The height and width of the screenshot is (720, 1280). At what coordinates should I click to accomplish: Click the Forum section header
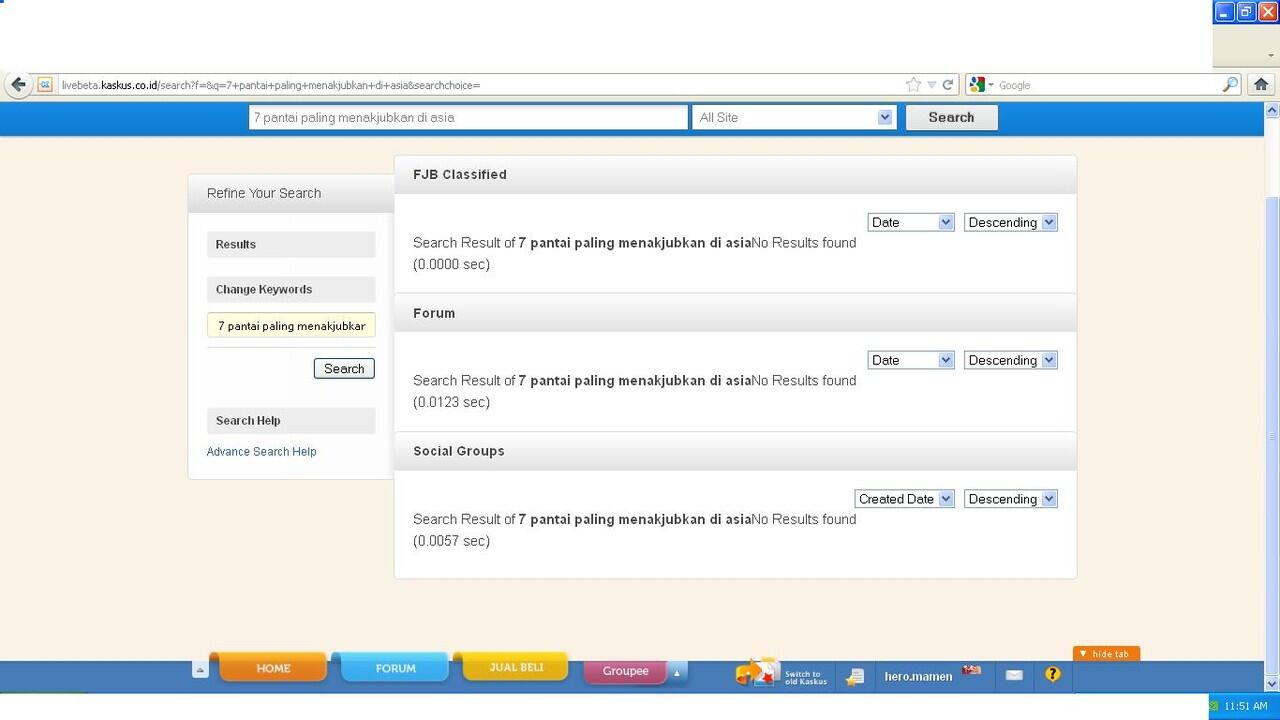735,313
